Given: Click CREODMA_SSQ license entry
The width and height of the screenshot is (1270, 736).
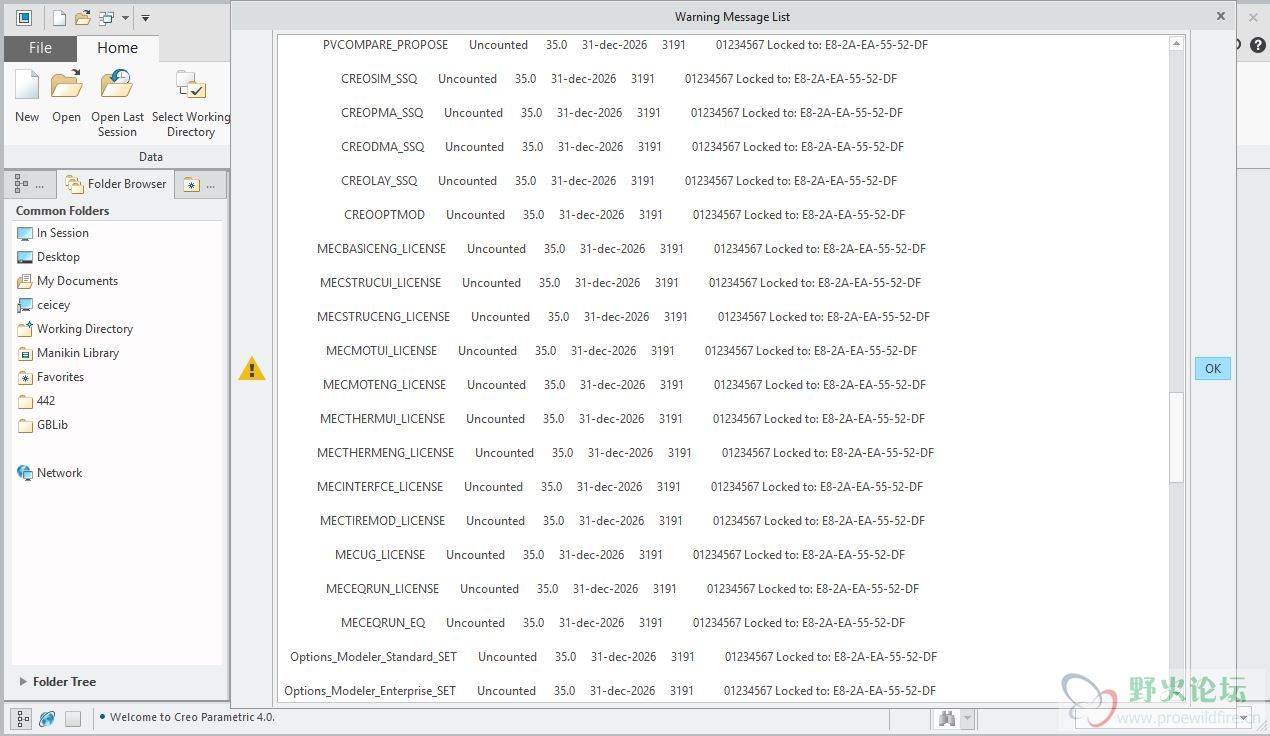Looking at the screenshot, I should 622,147.
